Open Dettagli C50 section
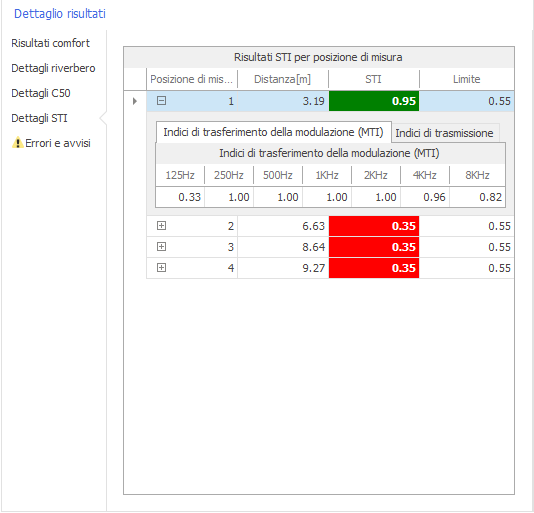Screen dimensions: 534x513 tap(41, 93)
